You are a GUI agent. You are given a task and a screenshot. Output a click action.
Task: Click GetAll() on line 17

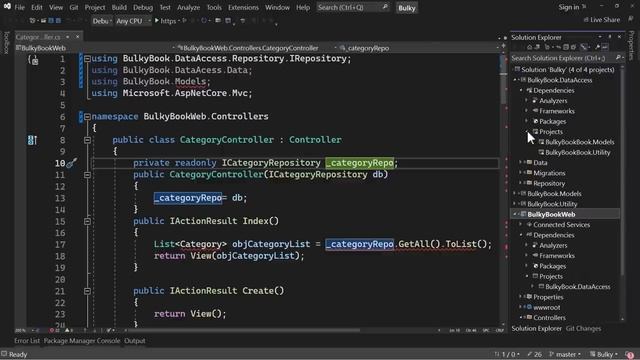click(419, 244)
